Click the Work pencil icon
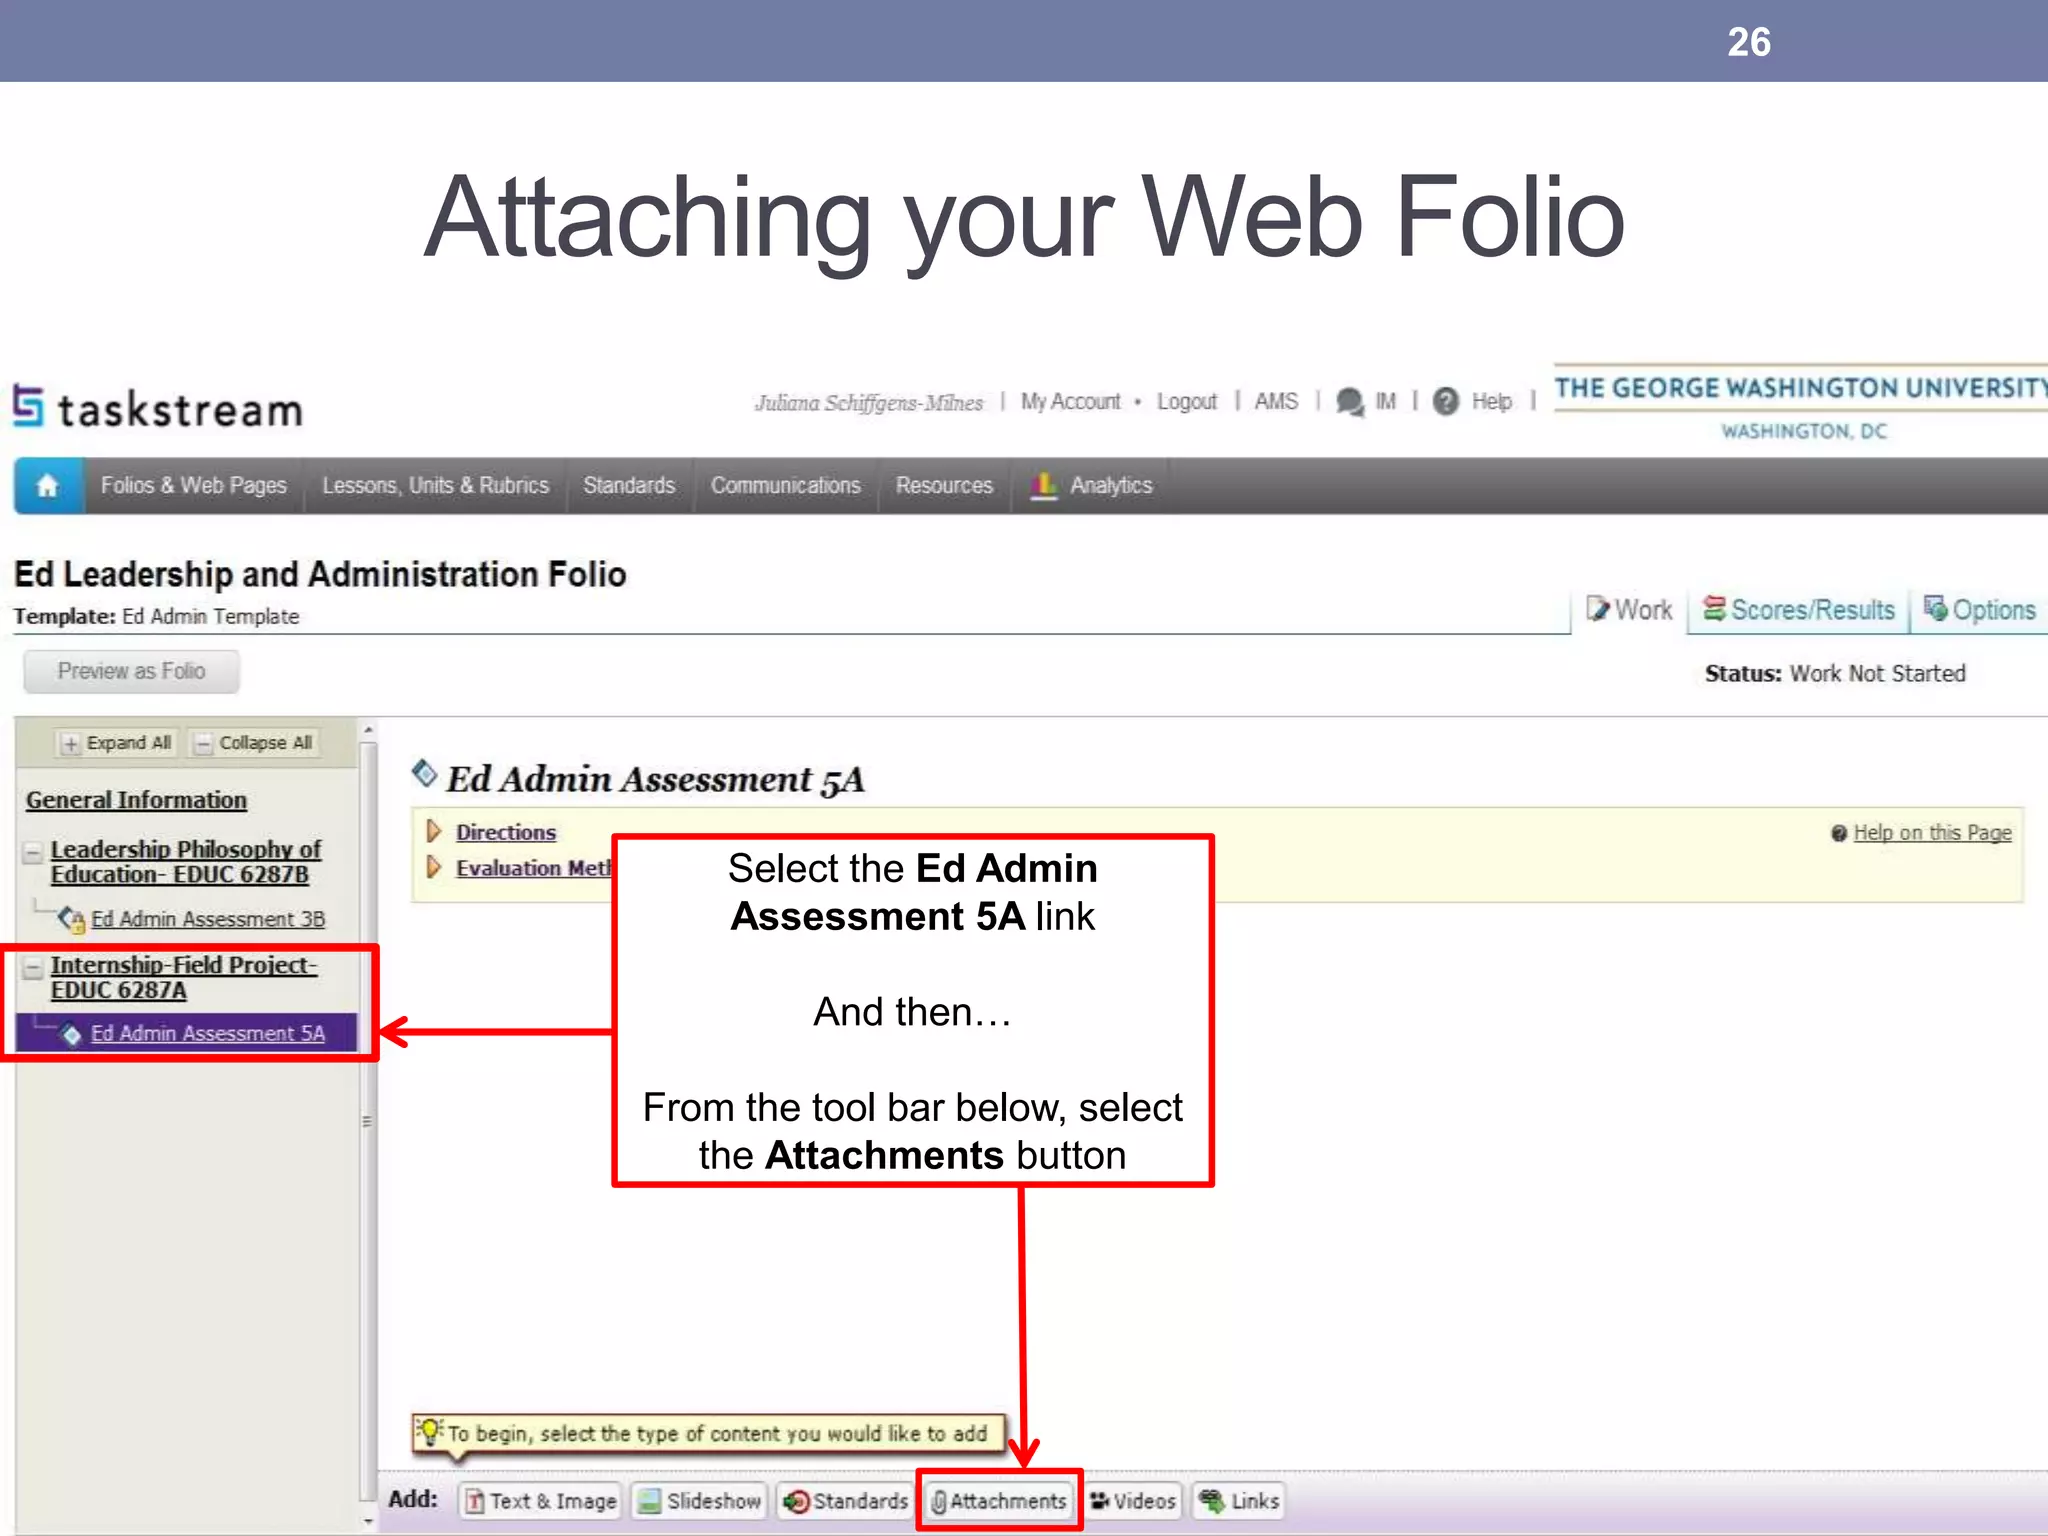This screenshot has height=1536, width=2048. [x=1598, y=609]
